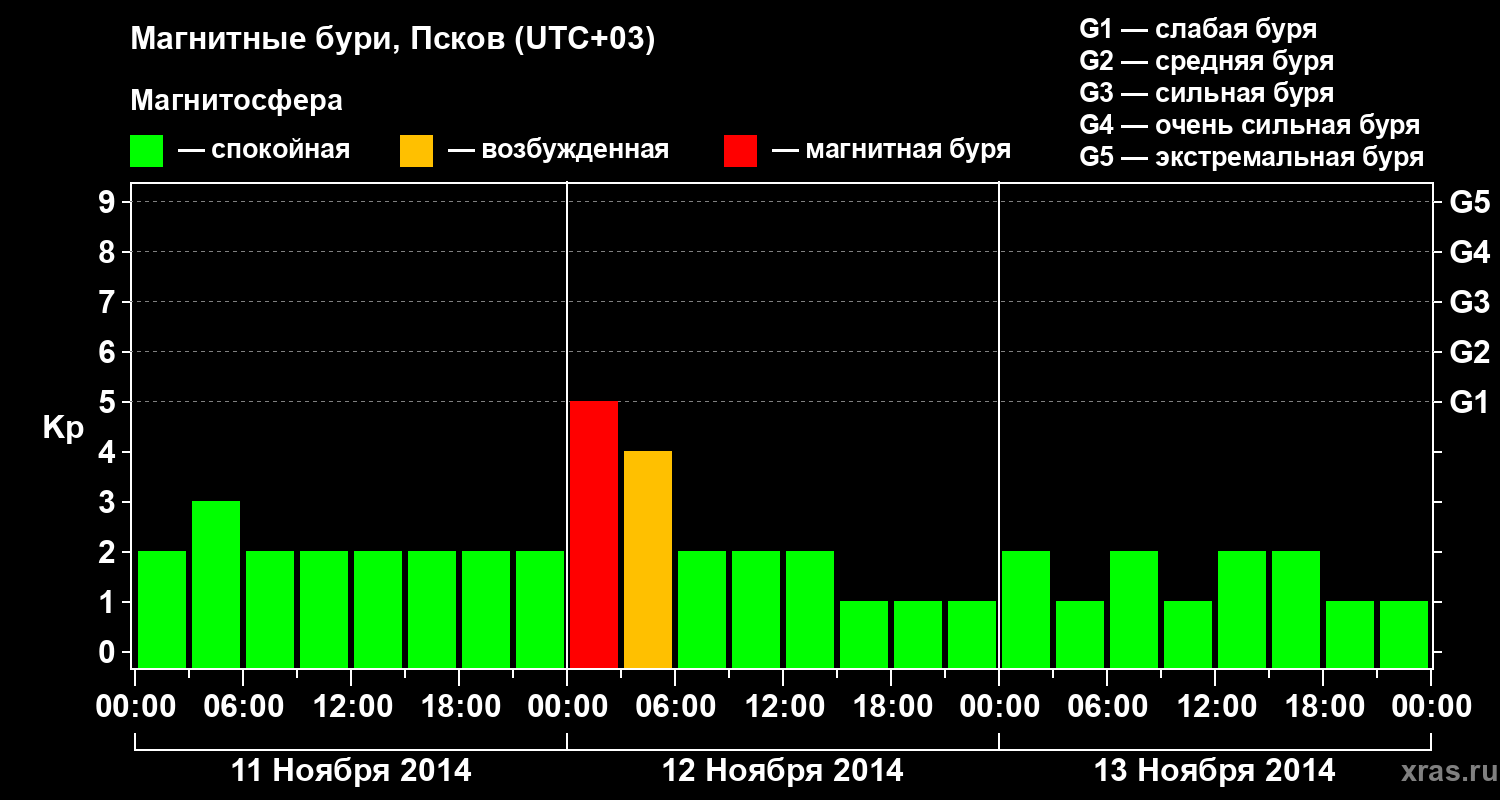This screenshot has height=800, width=1500.
Task: Click the 'G1' right axis label
Action: [x=1469, y=402]
